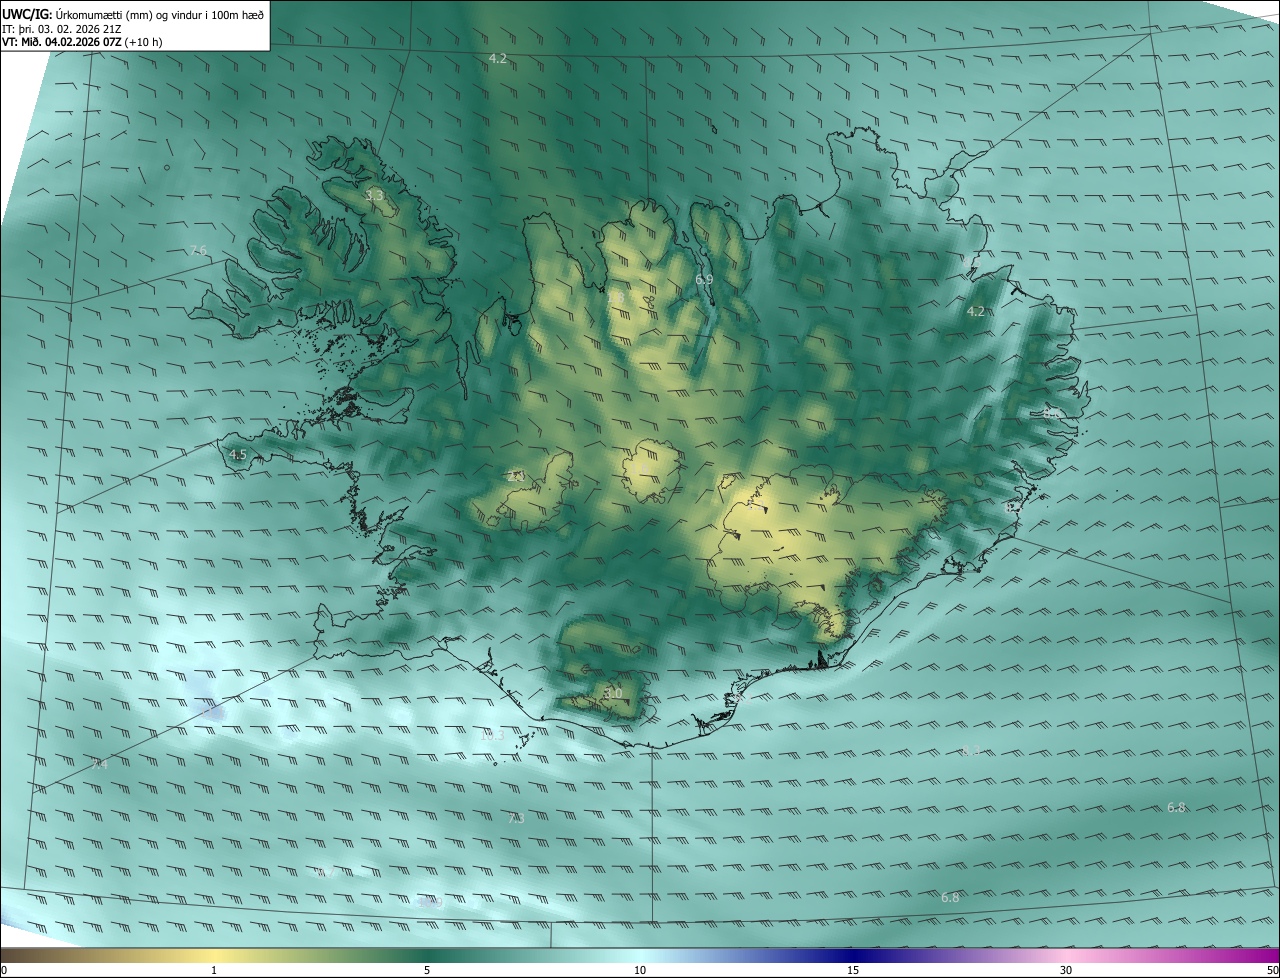Click the color scale tick label 10
This screenshot has height=978, width=1280.
[640, 970]
